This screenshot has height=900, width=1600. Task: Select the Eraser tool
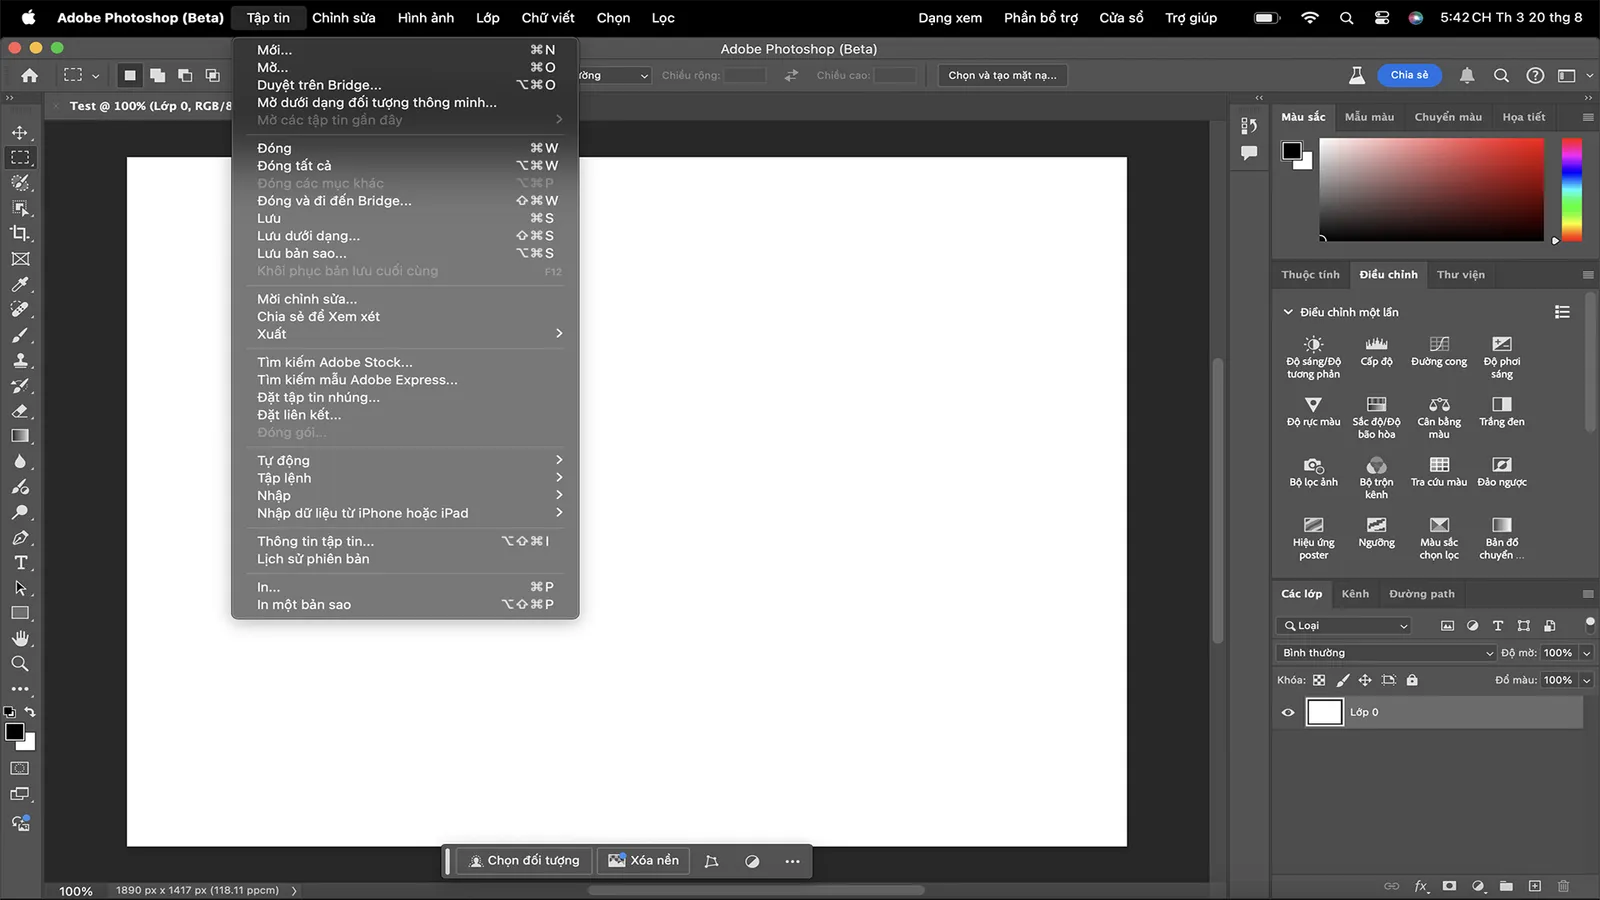20,411
